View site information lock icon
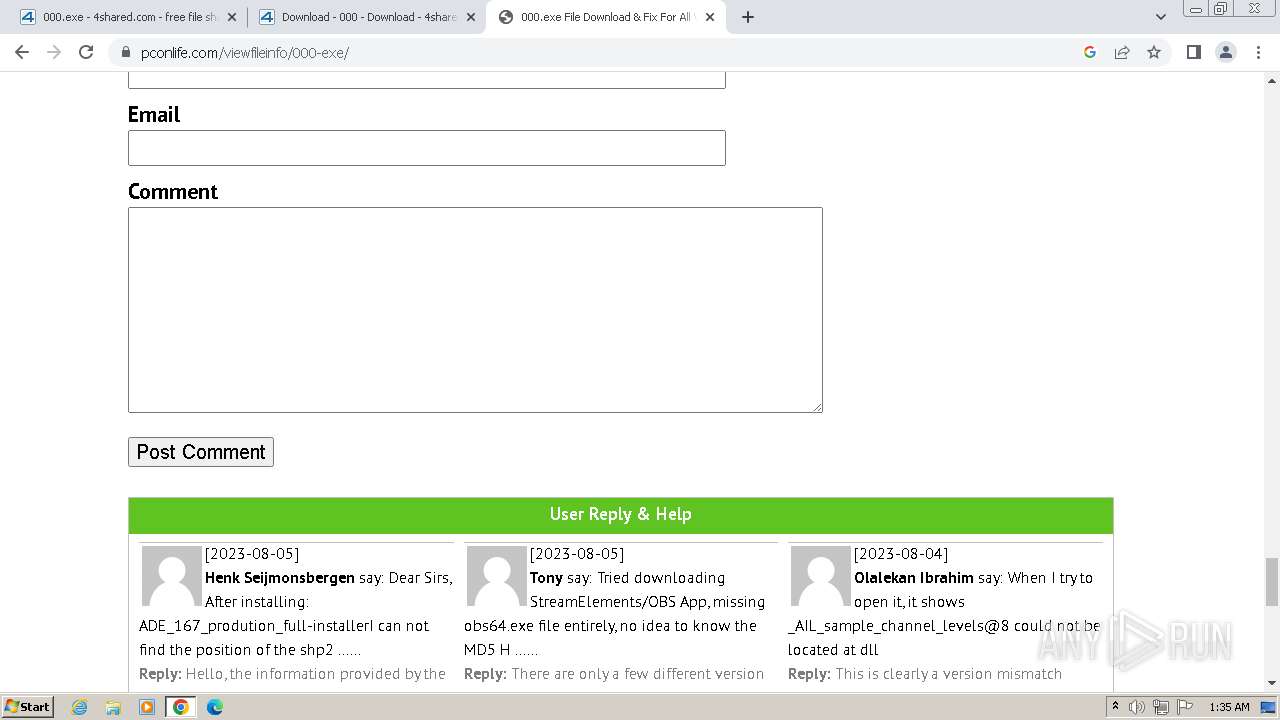The height and width of the screenshot is (720, 1280). pyautogui.click(x=125, y=52)
